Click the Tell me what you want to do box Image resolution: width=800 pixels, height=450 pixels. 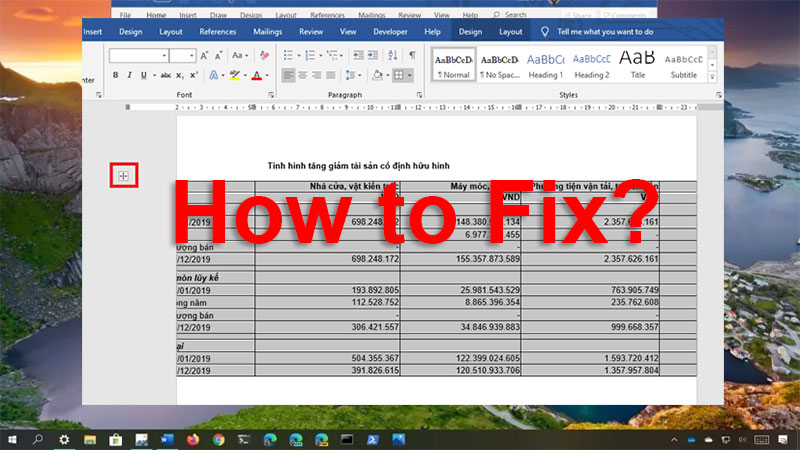605,32
